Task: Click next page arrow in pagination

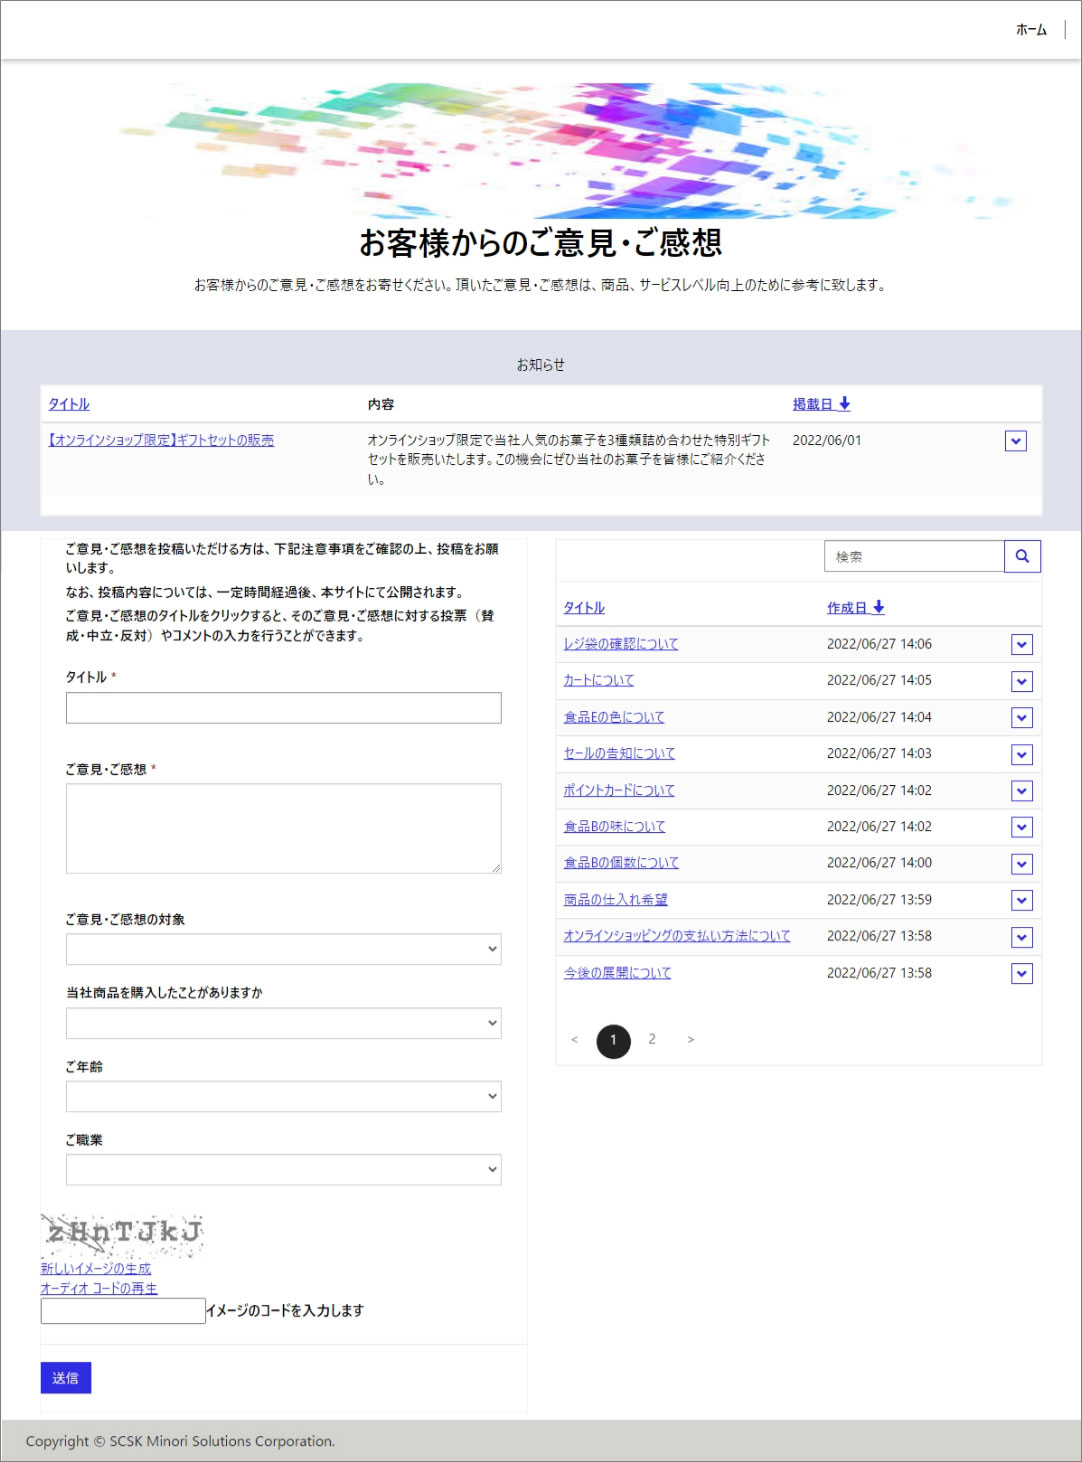Action: (690, 1040)
